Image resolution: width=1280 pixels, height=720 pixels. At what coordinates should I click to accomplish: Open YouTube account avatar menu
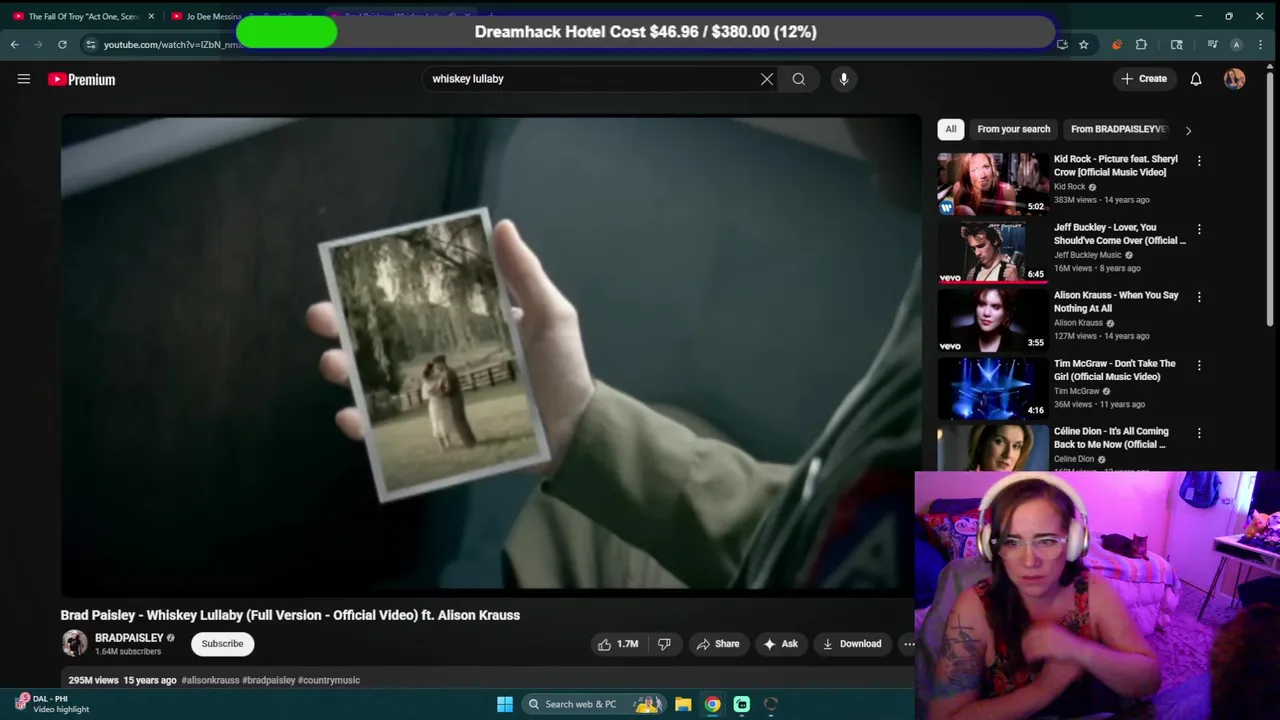point(1234,79)
